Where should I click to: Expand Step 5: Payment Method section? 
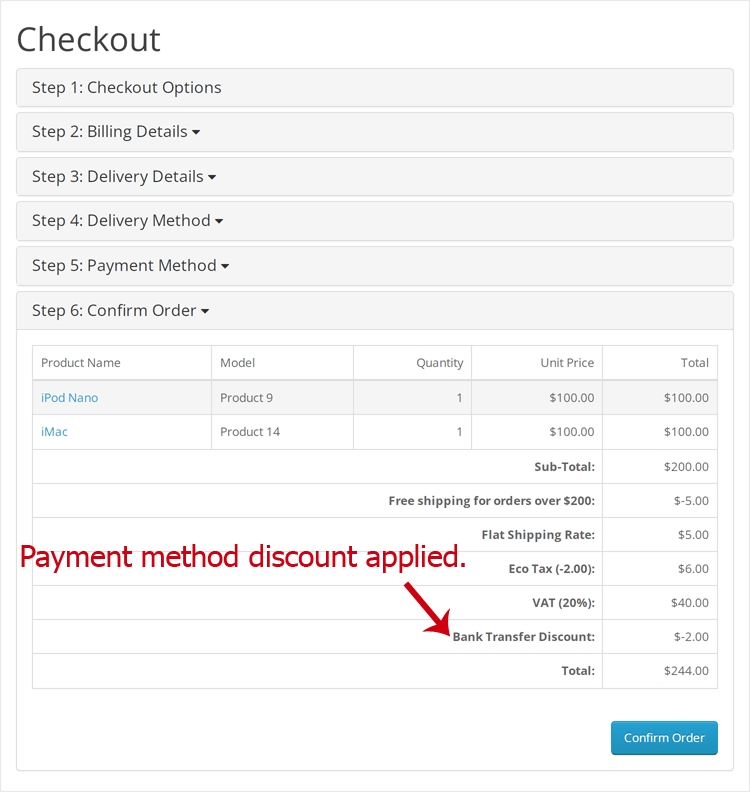pos(124,266)
